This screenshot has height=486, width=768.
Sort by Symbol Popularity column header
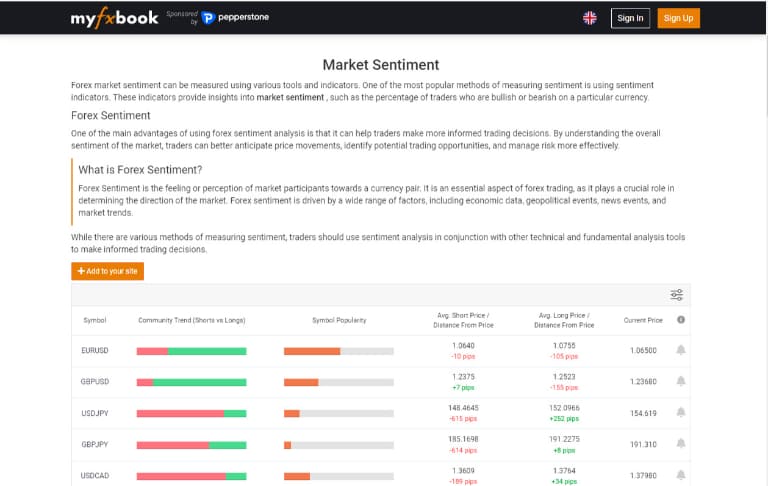pyautogui.click(x=339, y=320)
